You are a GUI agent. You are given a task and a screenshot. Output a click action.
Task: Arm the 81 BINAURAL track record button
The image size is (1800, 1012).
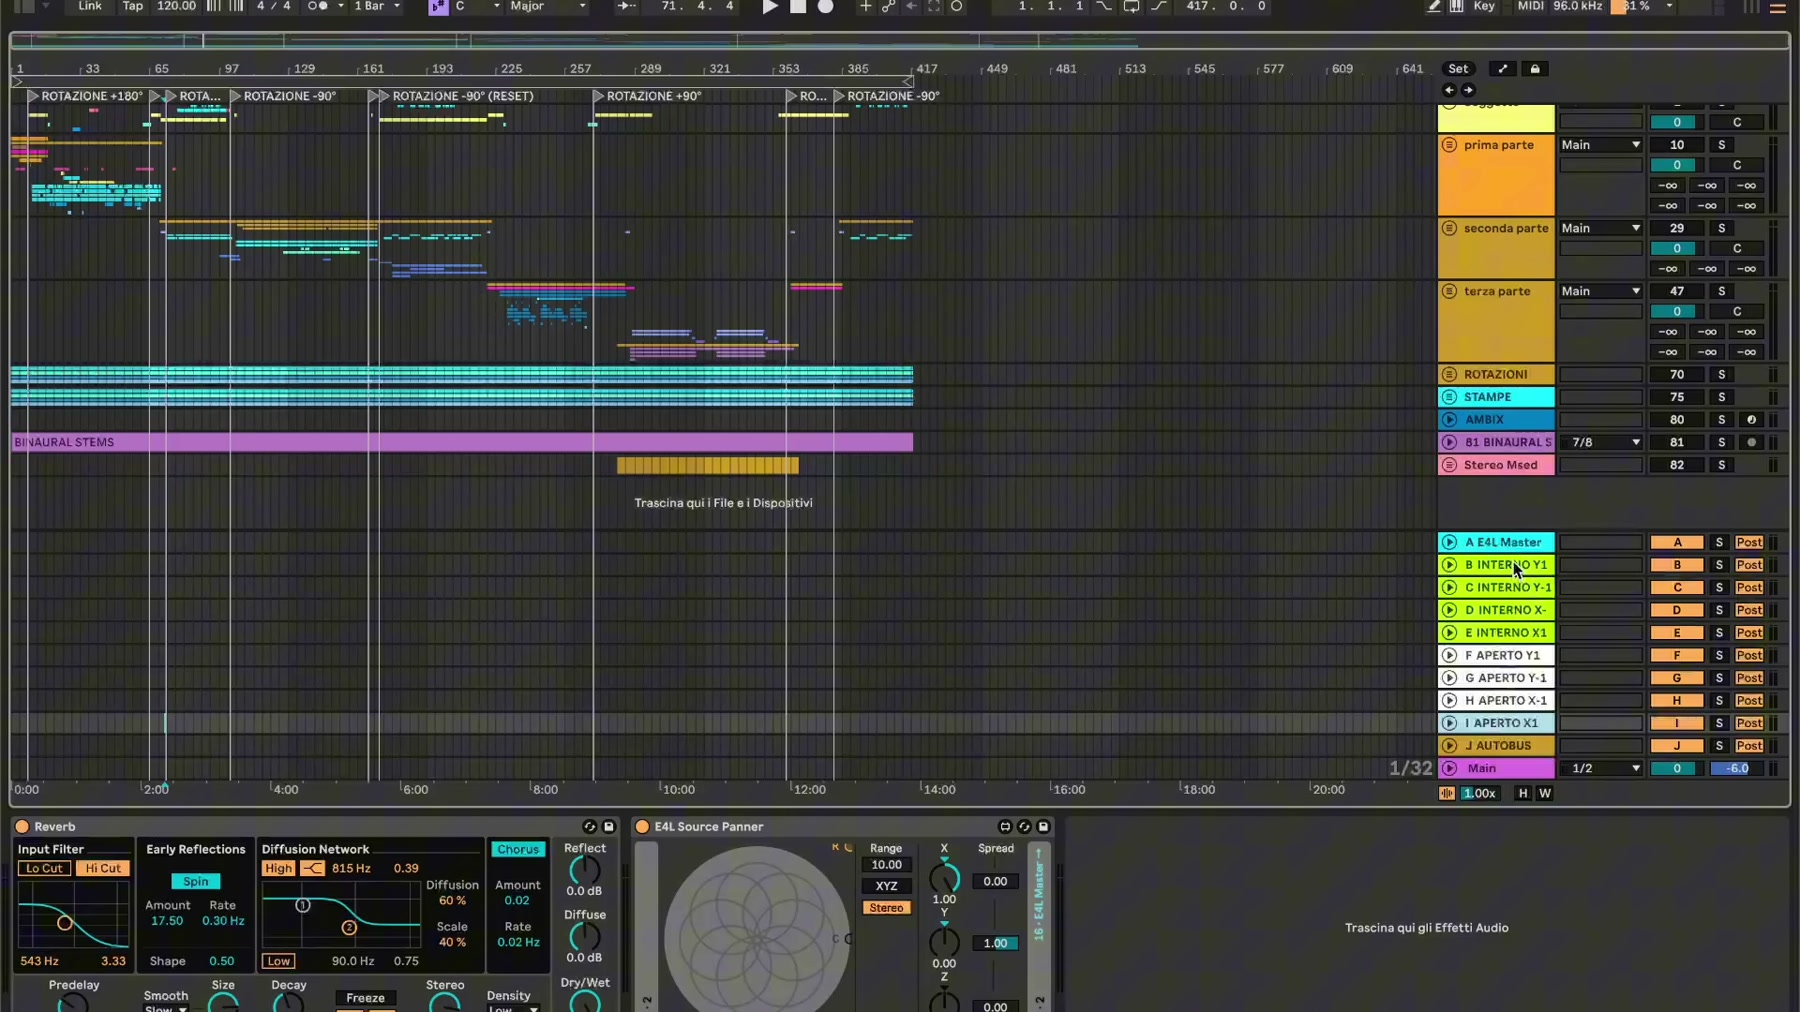pos(1751,442)
